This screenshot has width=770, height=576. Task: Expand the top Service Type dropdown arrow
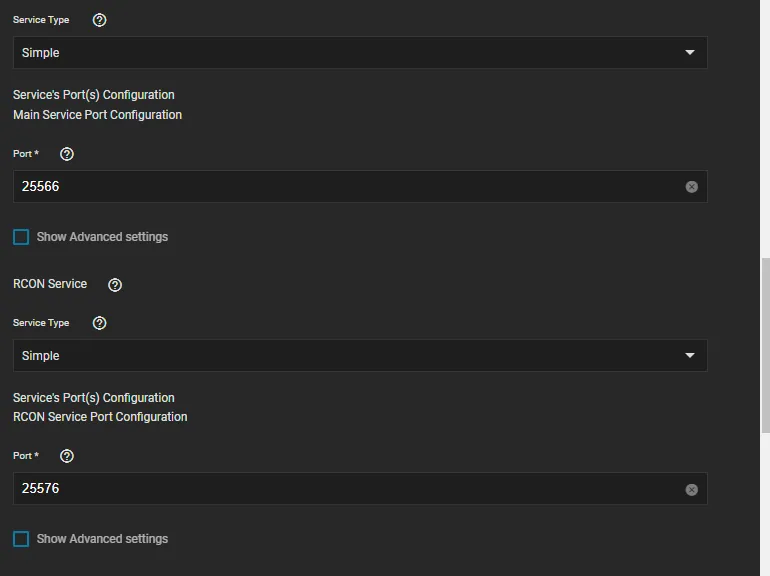pyautogui.click(x=689, y=53)
